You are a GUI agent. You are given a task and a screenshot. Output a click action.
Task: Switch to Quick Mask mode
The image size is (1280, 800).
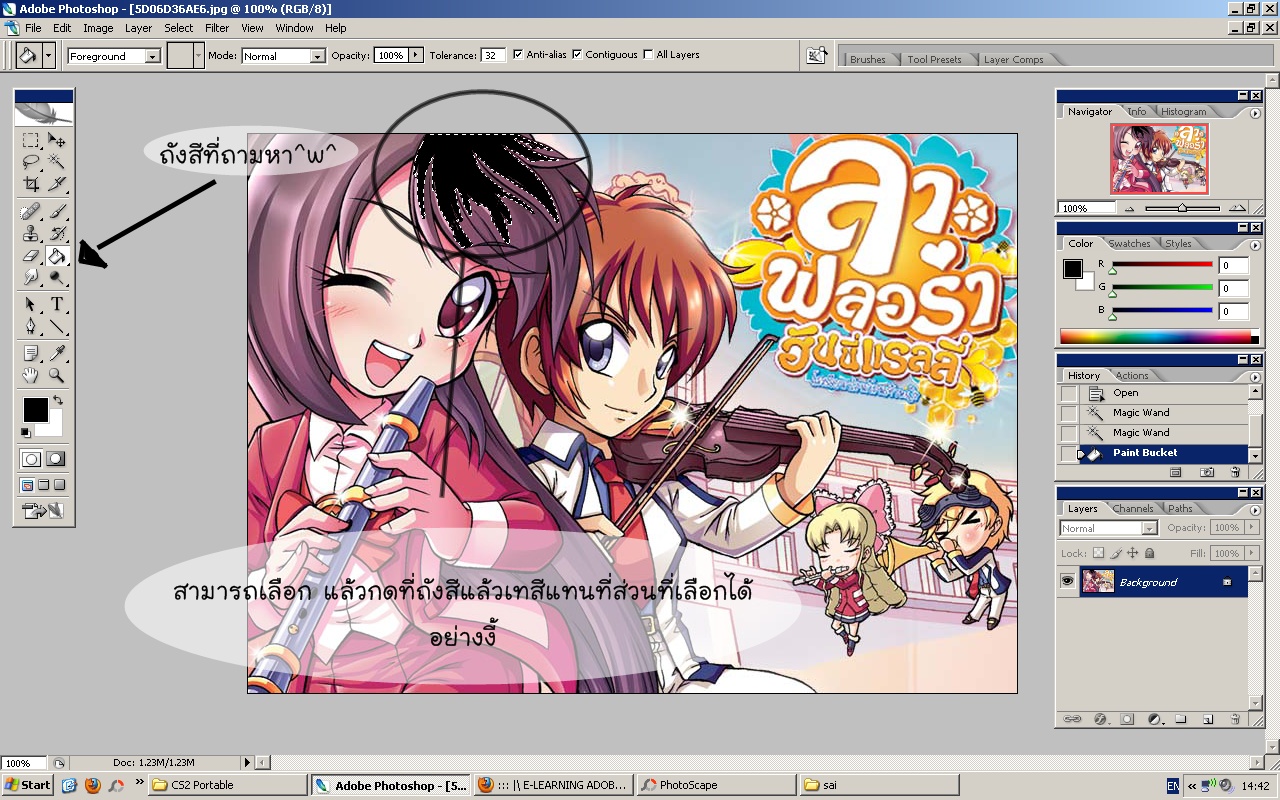pyautogui.click(x=56, y=459)
